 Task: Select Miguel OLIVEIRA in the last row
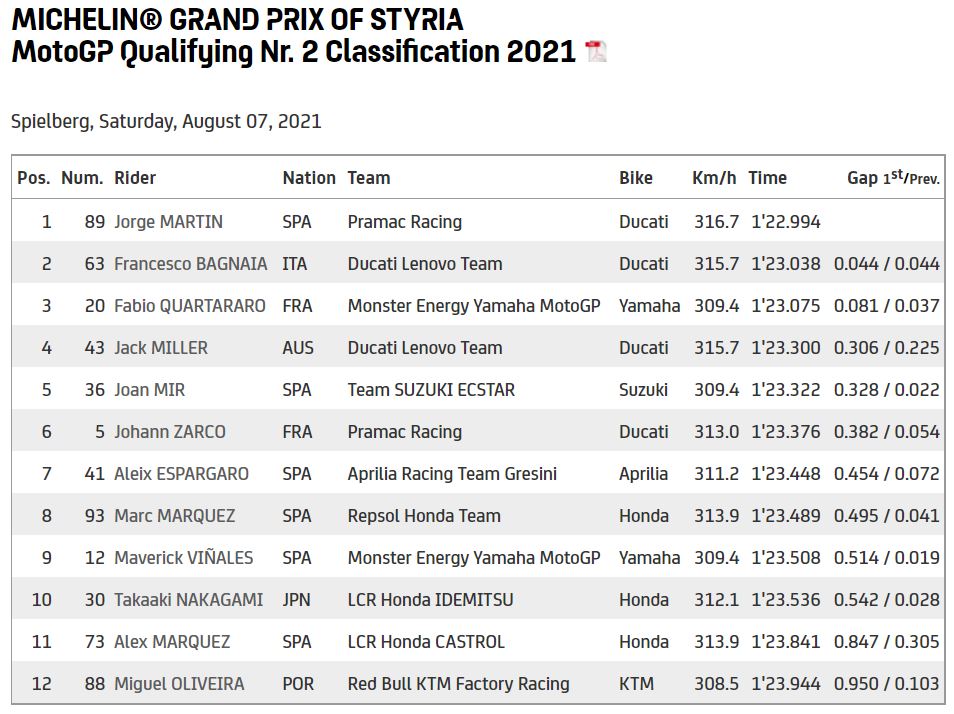point(178,684)
